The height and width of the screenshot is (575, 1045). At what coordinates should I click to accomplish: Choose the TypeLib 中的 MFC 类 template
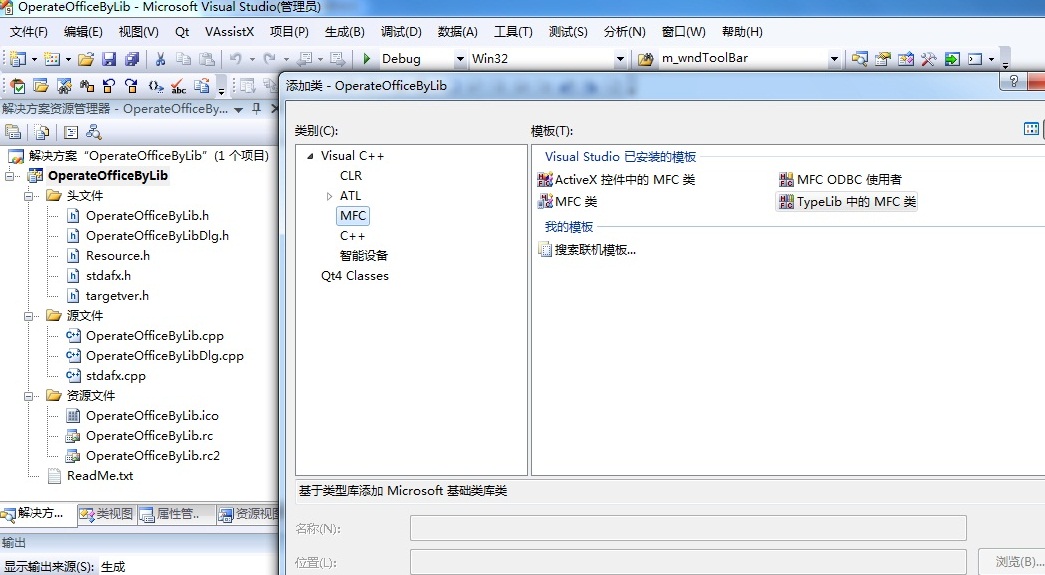pyautogui.click(x=848, y=202)
